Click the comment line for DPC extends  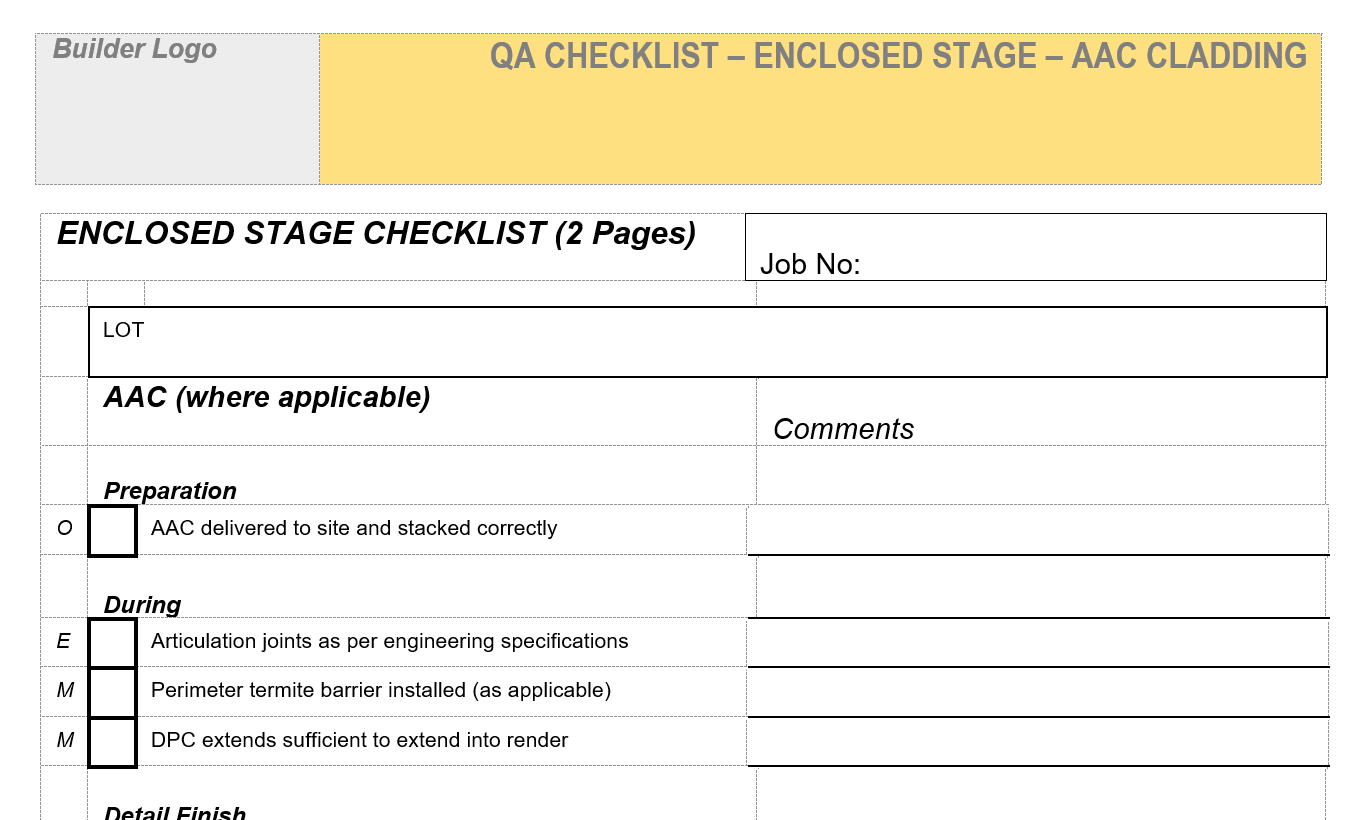coord(1037,741)
